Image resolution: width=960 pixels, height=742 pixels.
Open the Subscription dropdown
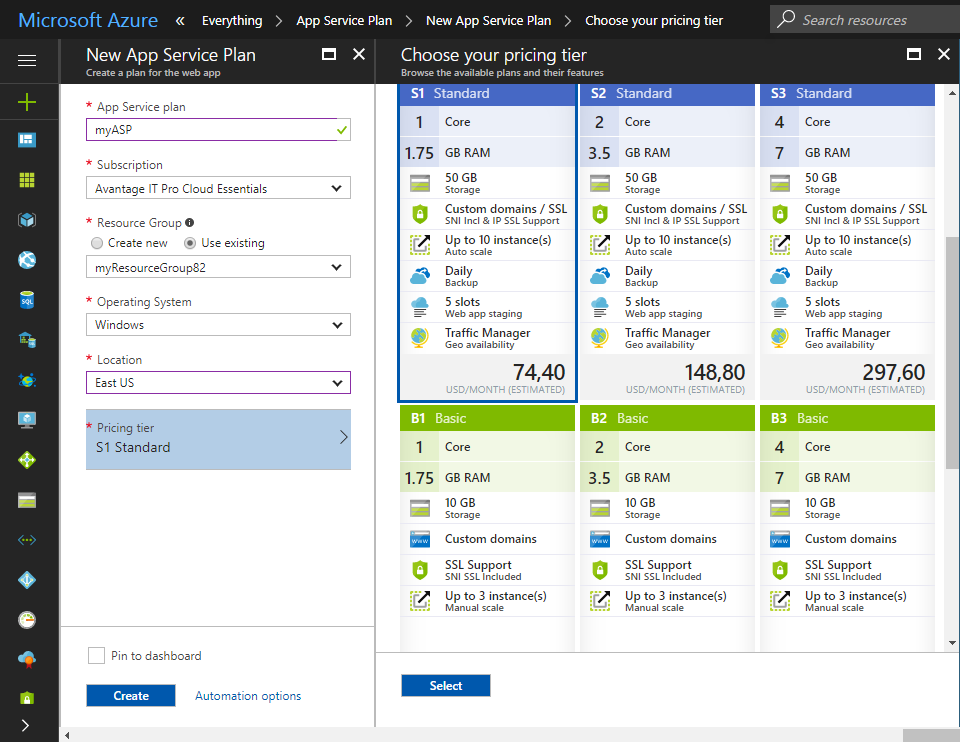[219, 188]
